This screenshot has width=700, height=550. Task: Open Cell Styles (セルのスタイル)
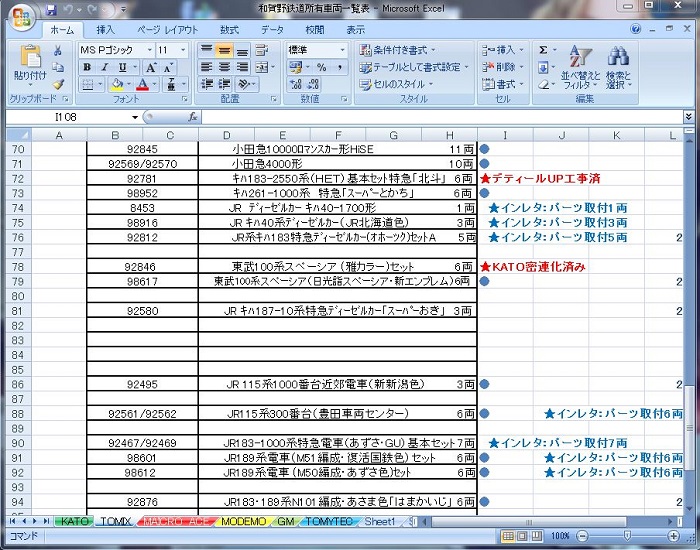coord(396,84)
